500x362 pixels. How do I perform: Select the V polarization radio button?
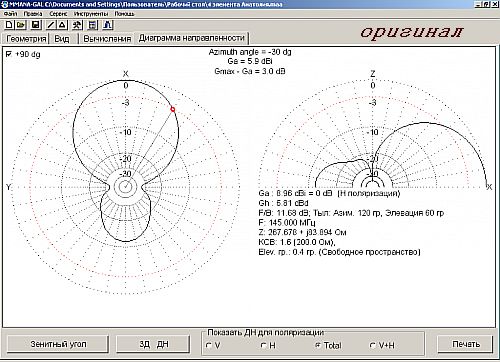209,345
